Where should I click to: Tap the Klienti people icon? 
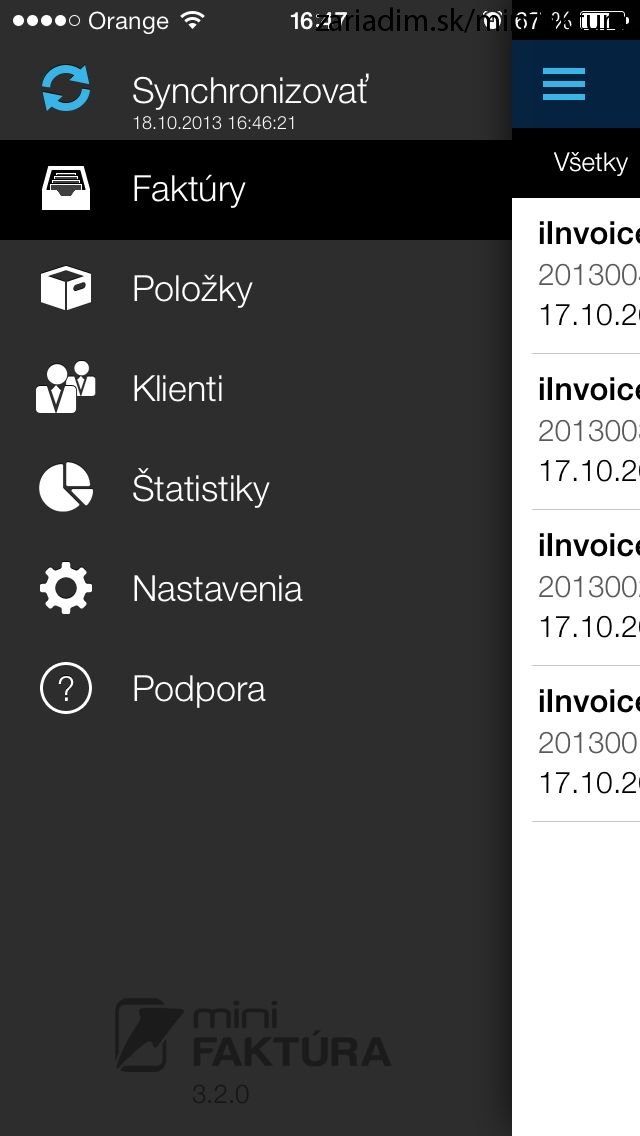66,388
